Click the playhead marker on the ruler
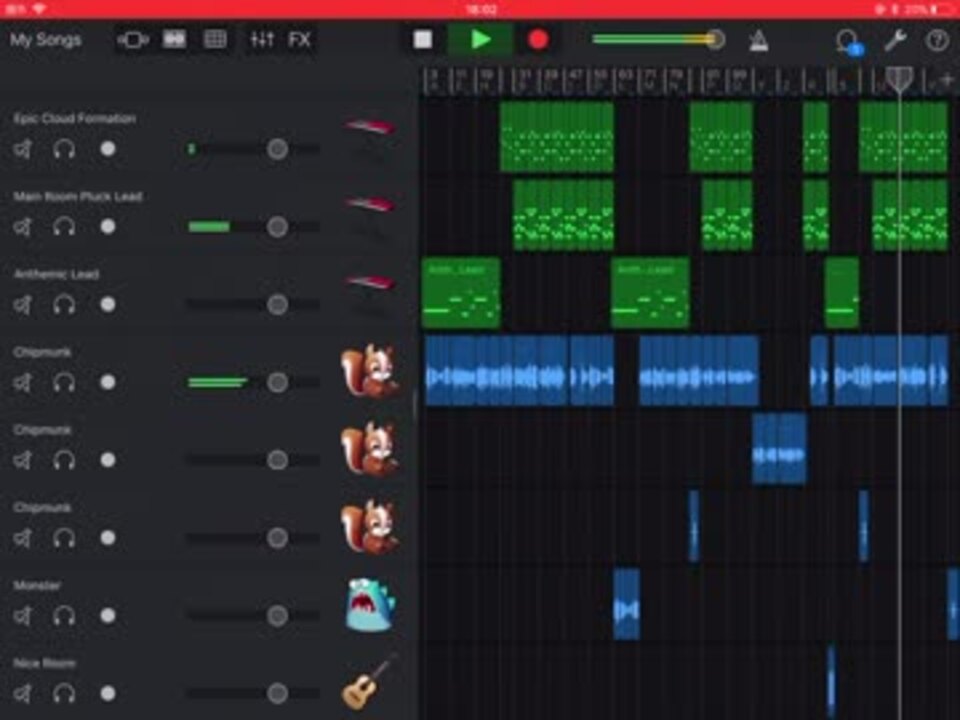The image size is (960, 720). [899, 79]
